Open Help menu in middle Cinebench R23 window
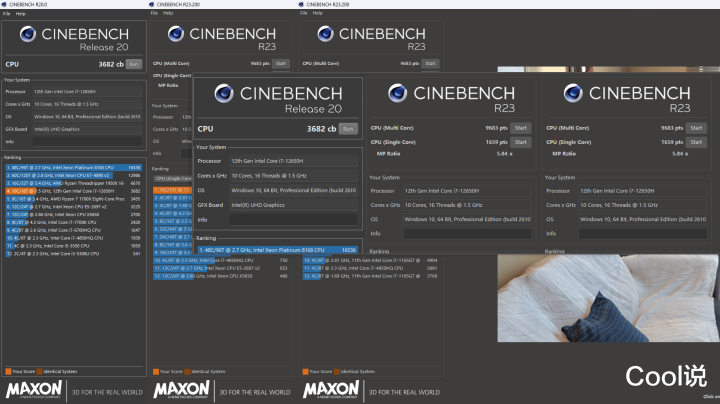This screenshot has height=404, width=720. click(168, 13)
